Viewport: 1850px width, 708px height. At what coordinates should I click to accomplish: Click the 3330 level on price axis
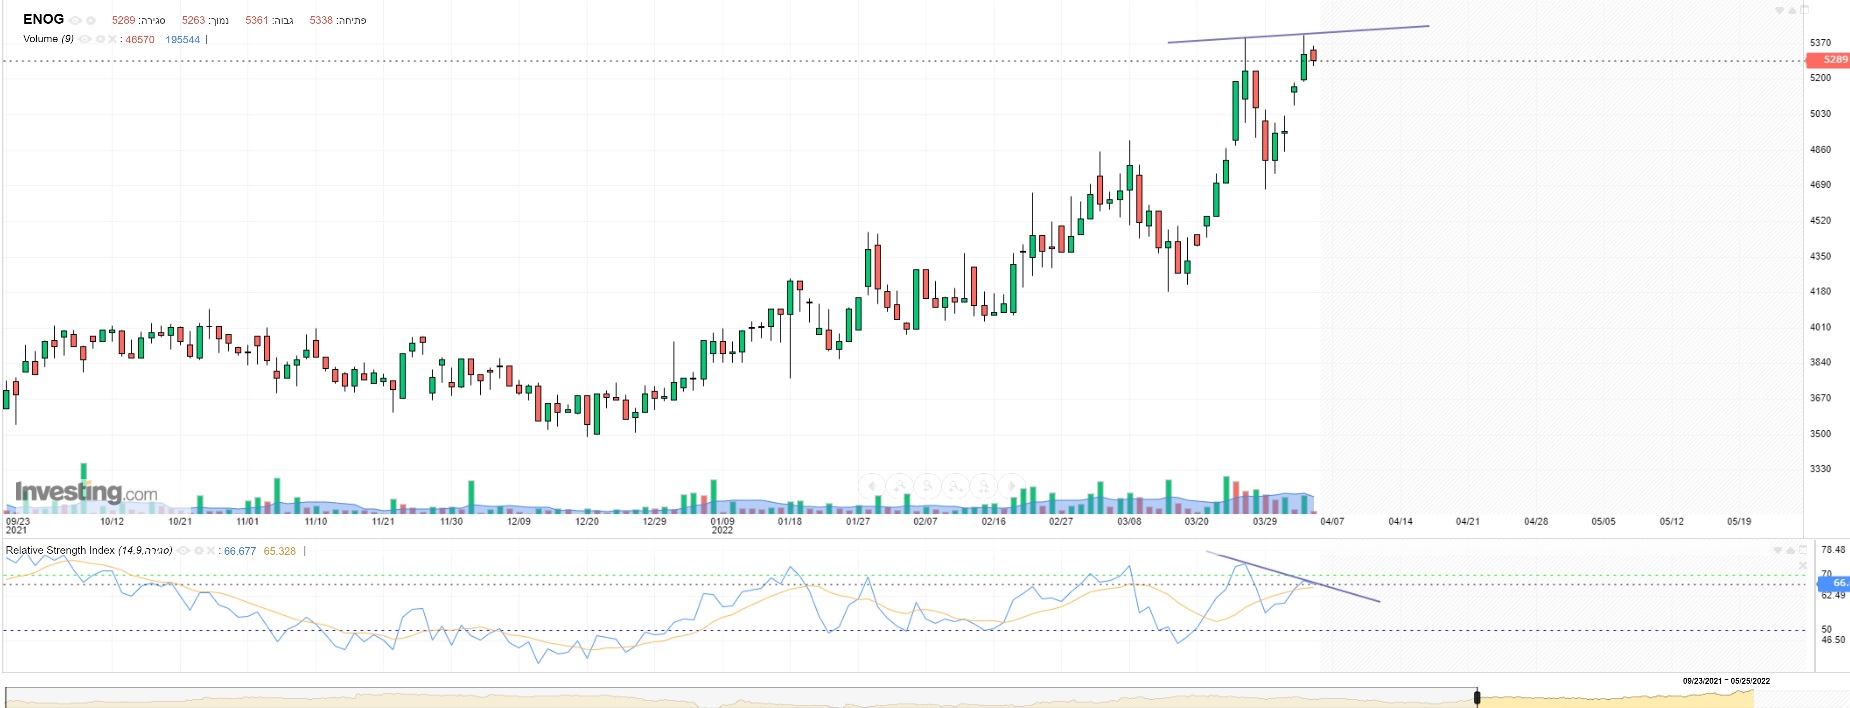(x=1820, y=469)
